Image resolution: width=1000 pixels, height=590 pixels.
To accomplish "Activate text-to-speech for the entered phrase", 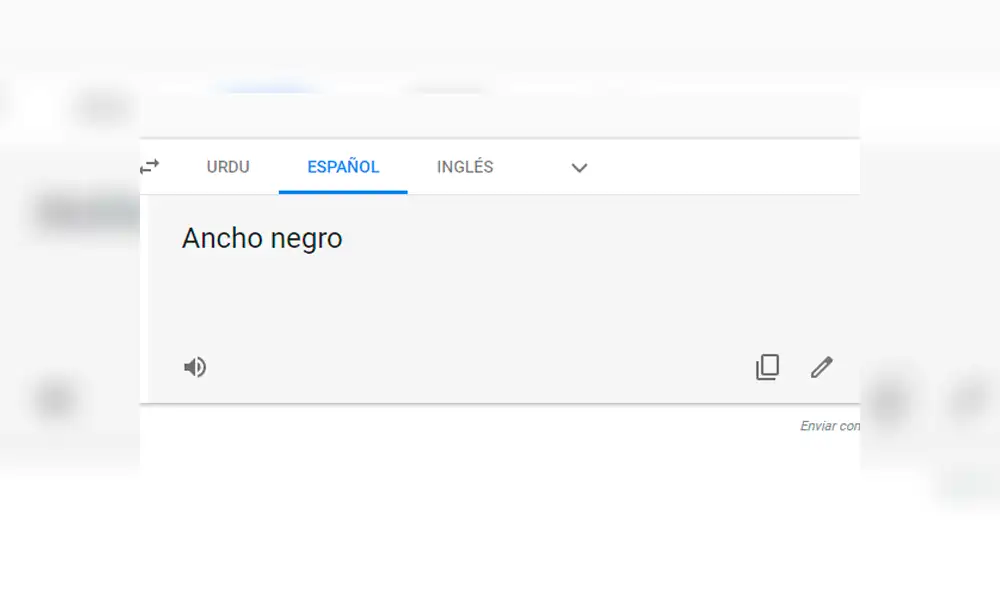I will (195, 367).
